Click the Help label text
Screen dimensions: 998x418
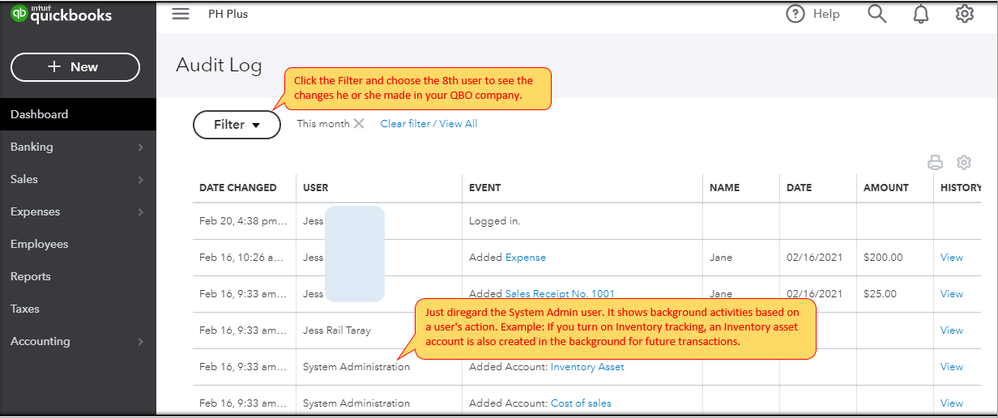coord(827,14)
